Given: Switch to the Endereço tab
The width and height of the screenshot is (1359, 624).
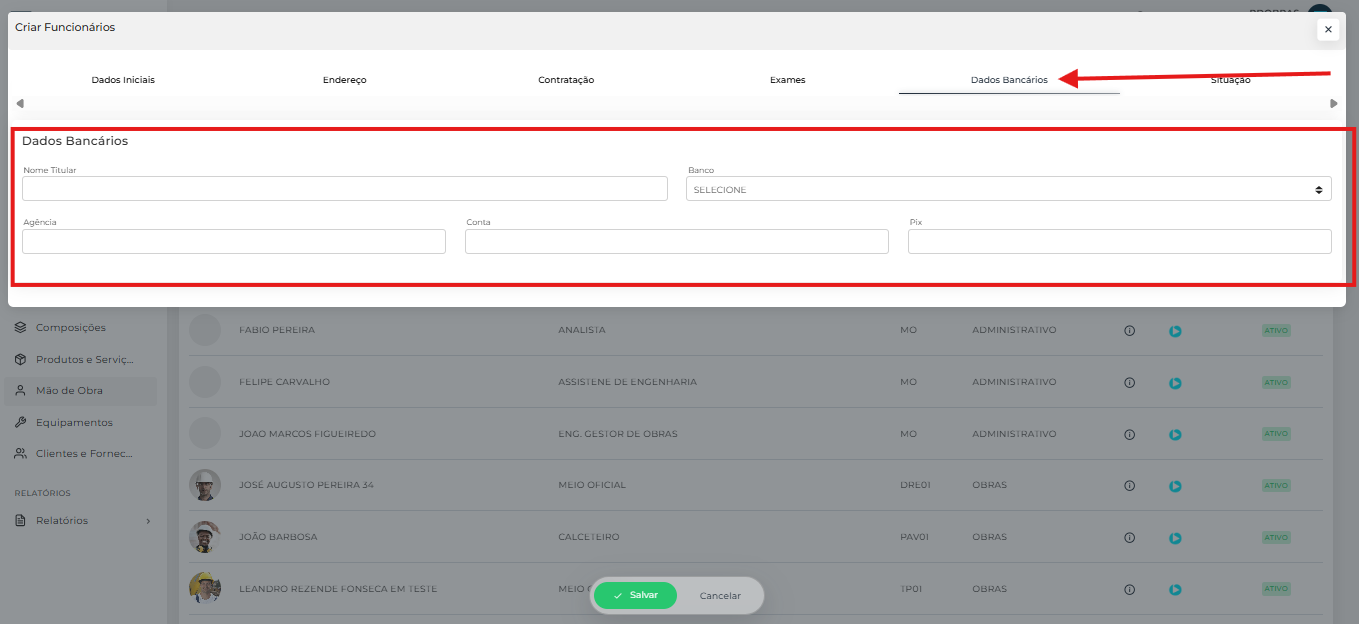Looking at the screenshot, I should click(x=344, y=80).
